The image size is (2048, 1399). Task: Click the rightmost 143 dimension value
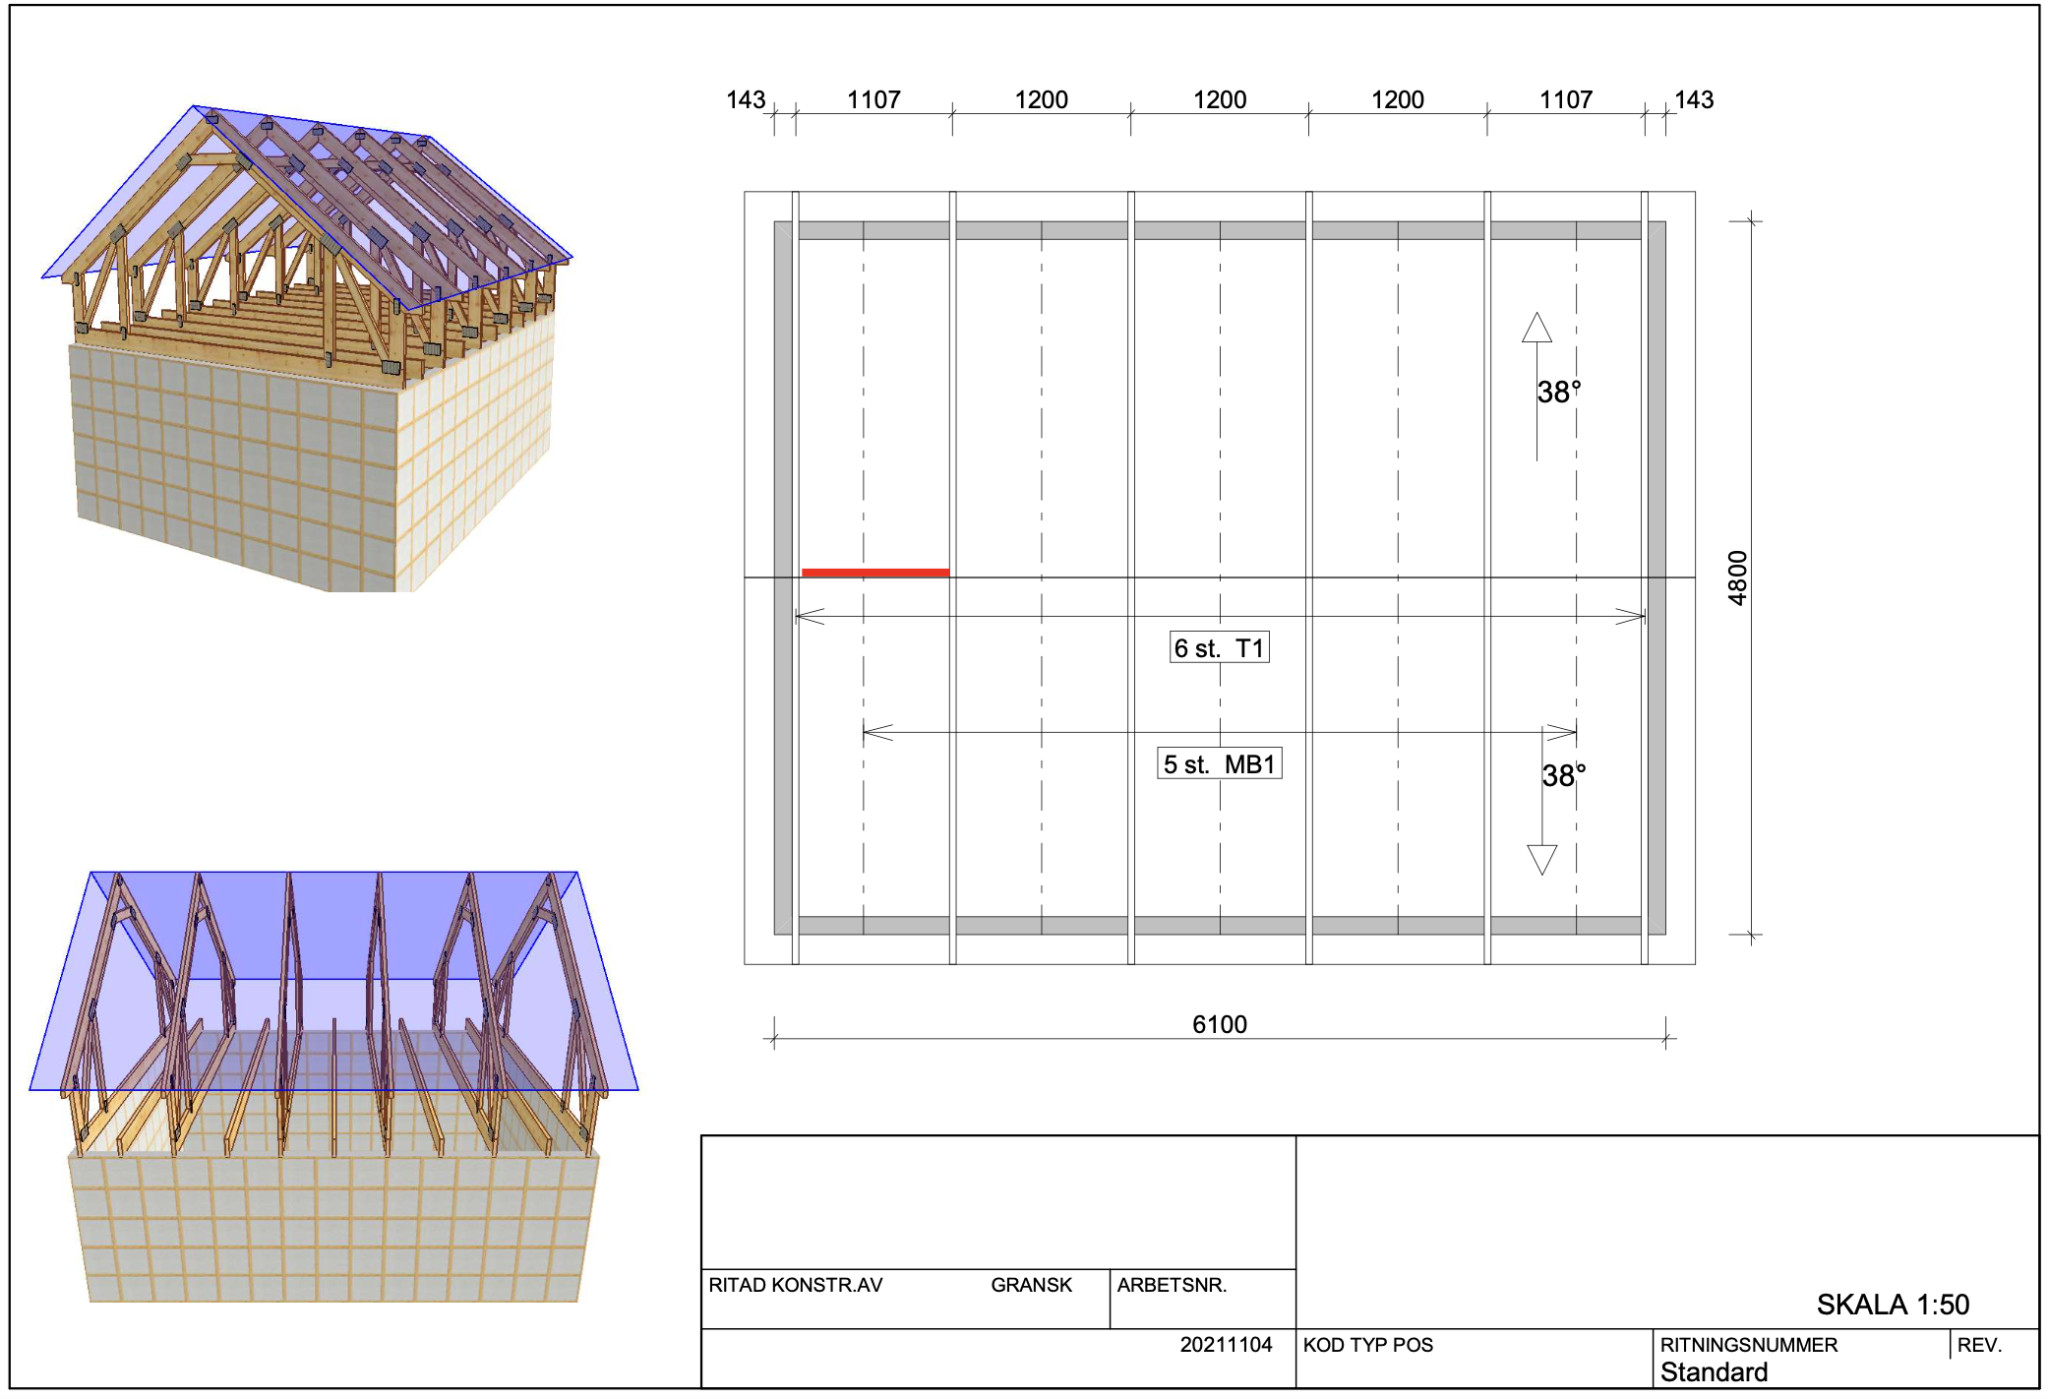pyautogui.click(x=1694, y=100)
